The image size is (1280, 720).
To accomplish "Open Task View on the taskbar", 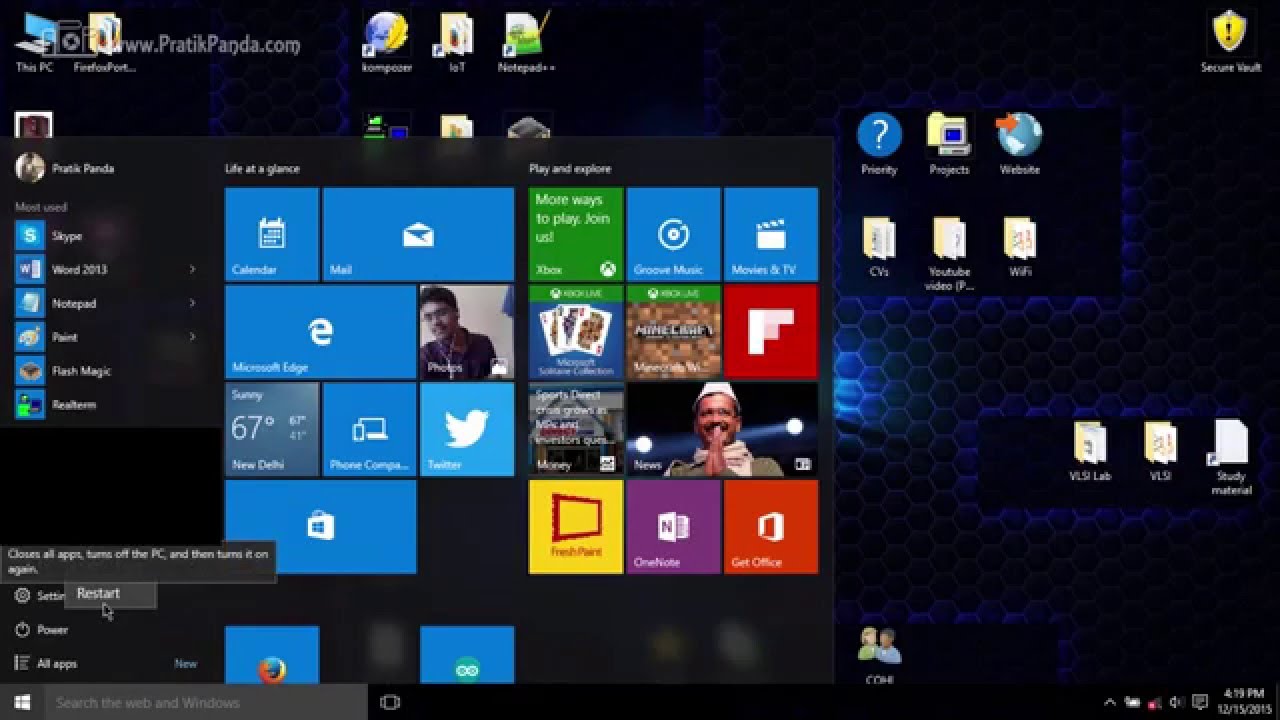I will point(391,703).
